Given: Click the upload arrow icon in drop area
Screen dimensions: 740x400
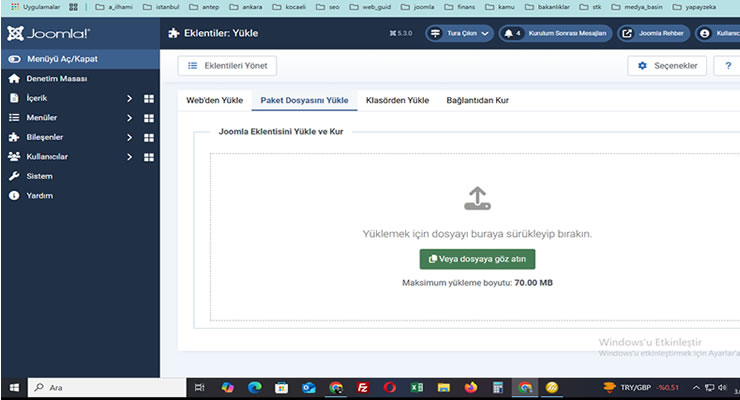Looking at the screenshot, I should [x=478, y=198].
